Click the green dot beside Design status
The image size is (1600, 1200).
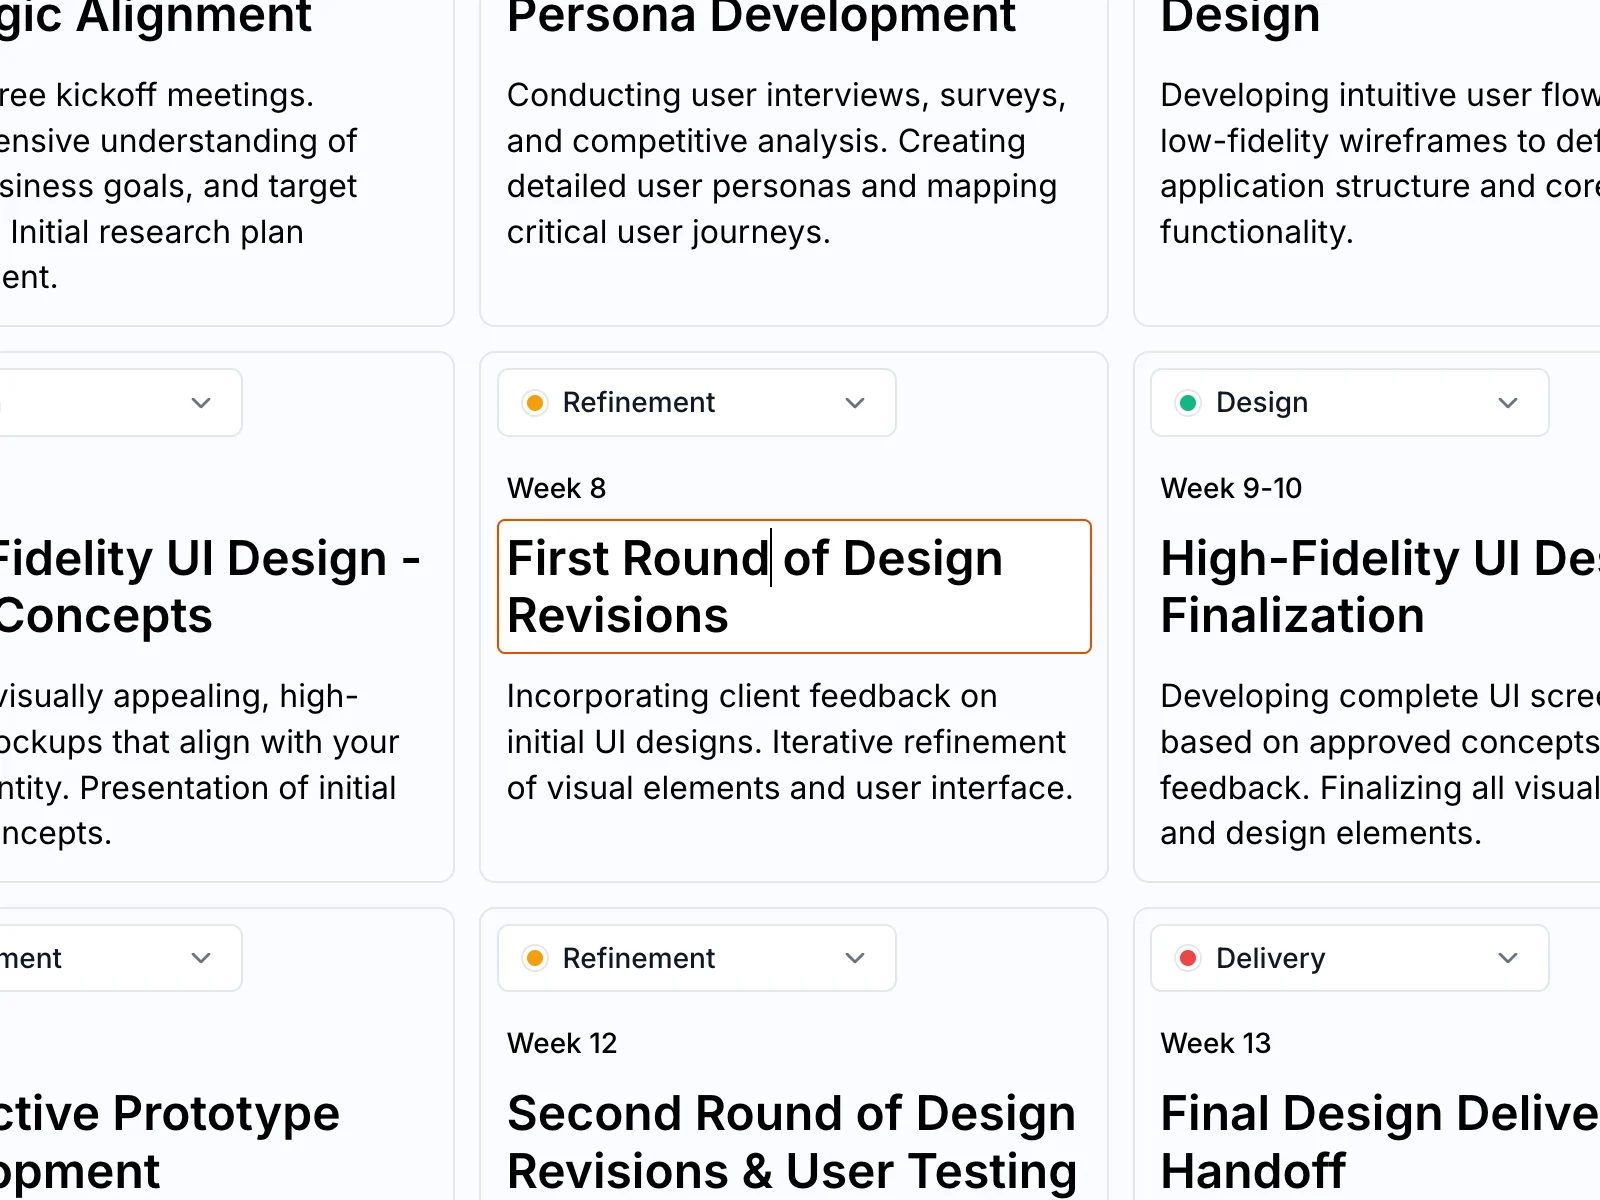[x=1188, y=403]
